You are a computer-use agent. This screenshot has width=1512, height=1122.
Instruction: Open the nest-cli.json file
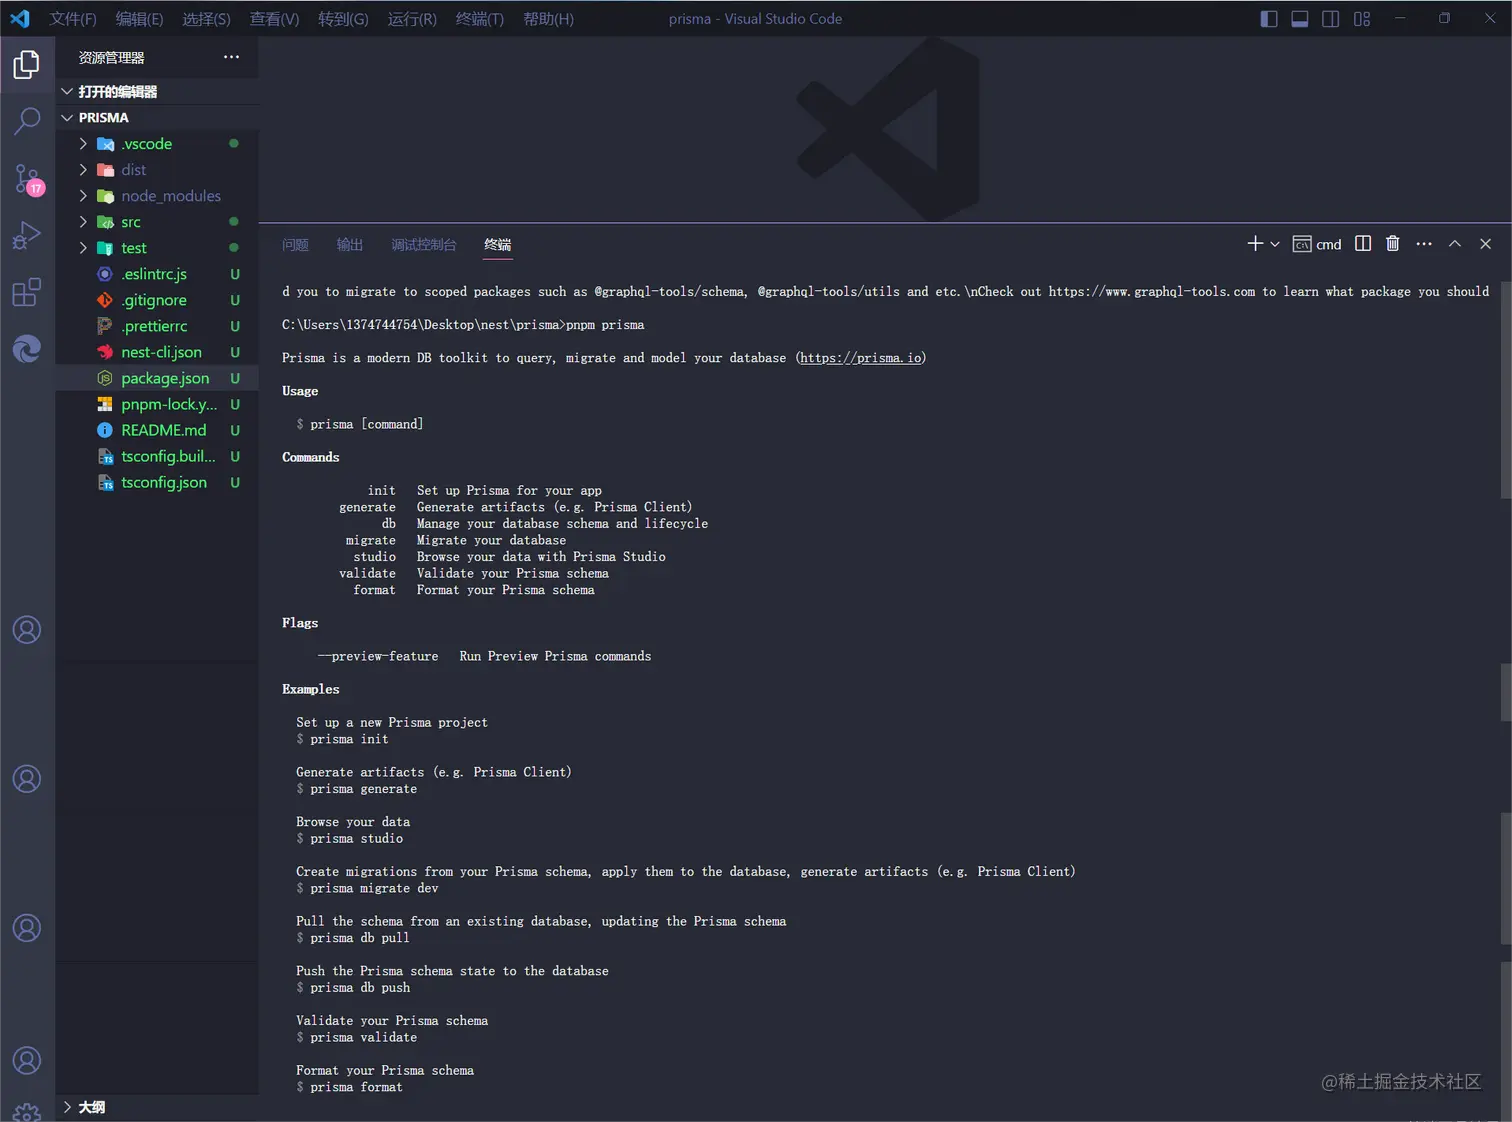tap(157, 352)
